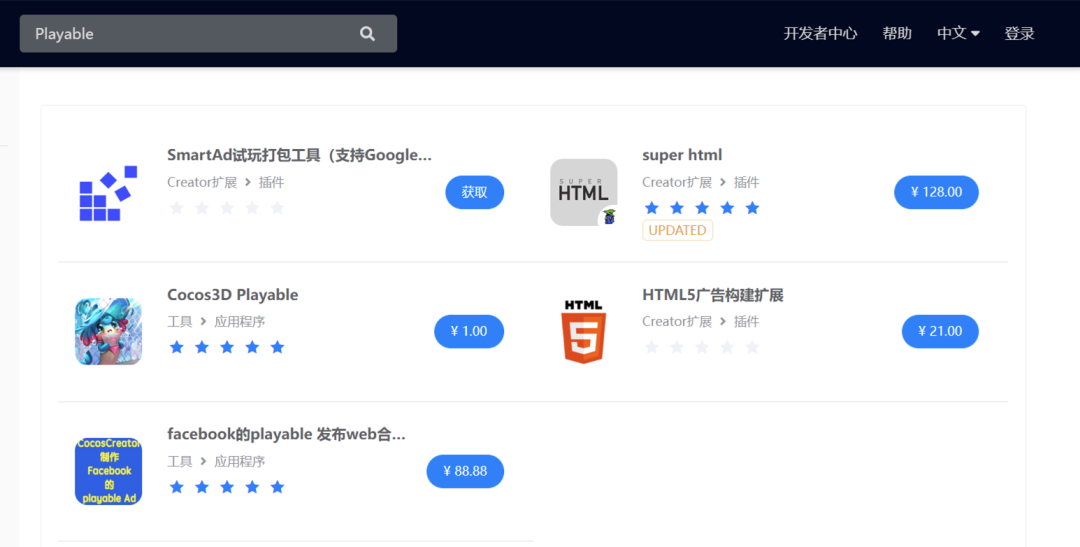Click SmartAd empty star rating
Viewport: 1080px width, 547px height.
click(x=227, y=208)
